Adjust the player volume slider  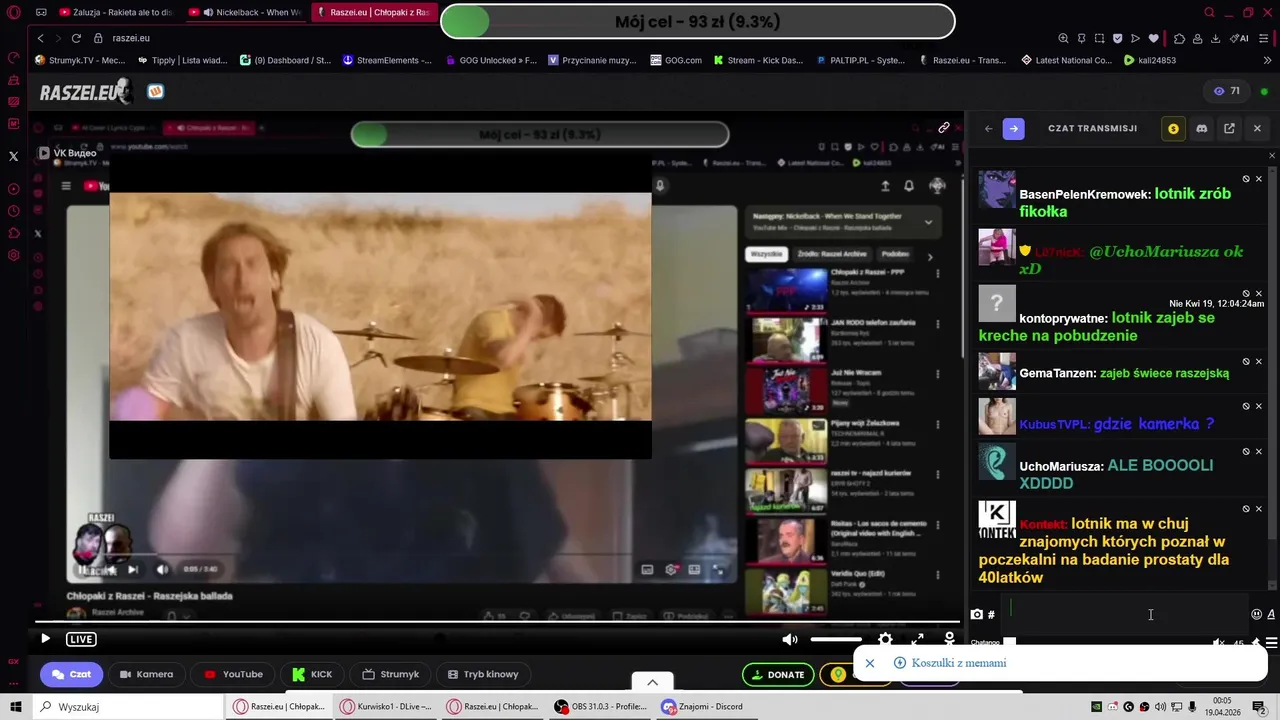click(836, 639)
